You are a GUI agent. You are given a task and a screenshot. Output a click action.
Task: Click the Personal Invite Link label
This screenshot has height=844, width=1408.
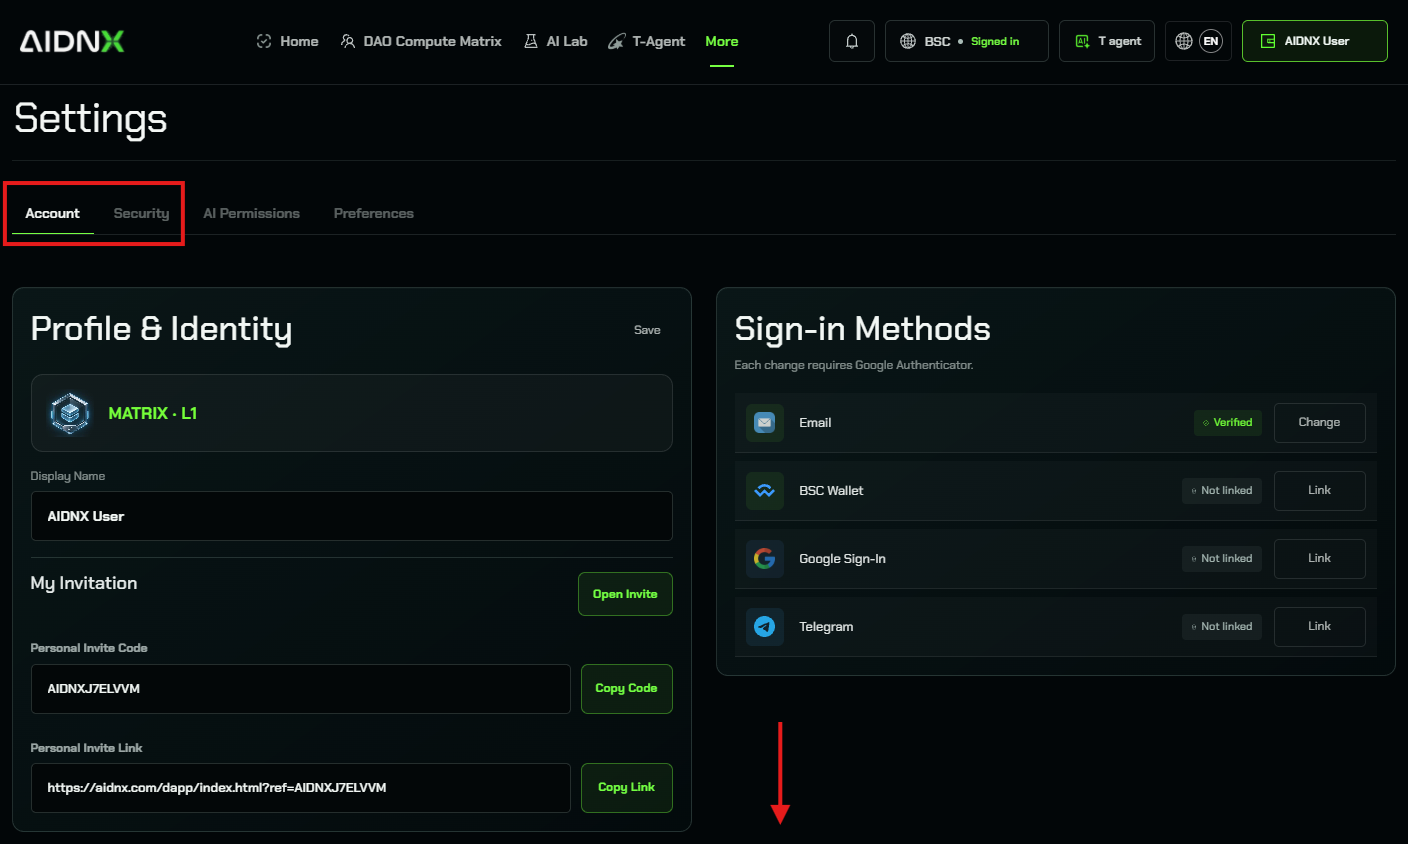pyautogui.click(x=87, y=748)
